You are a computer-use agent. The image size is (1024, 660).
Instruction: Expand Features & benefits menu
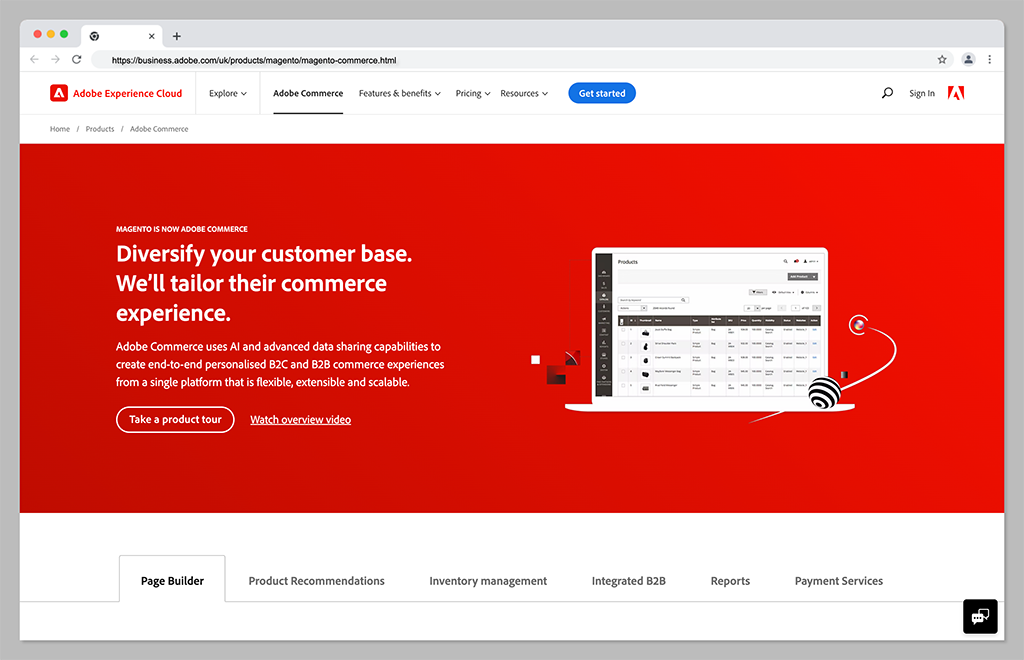pyautogui.click(x=399, y=93)
